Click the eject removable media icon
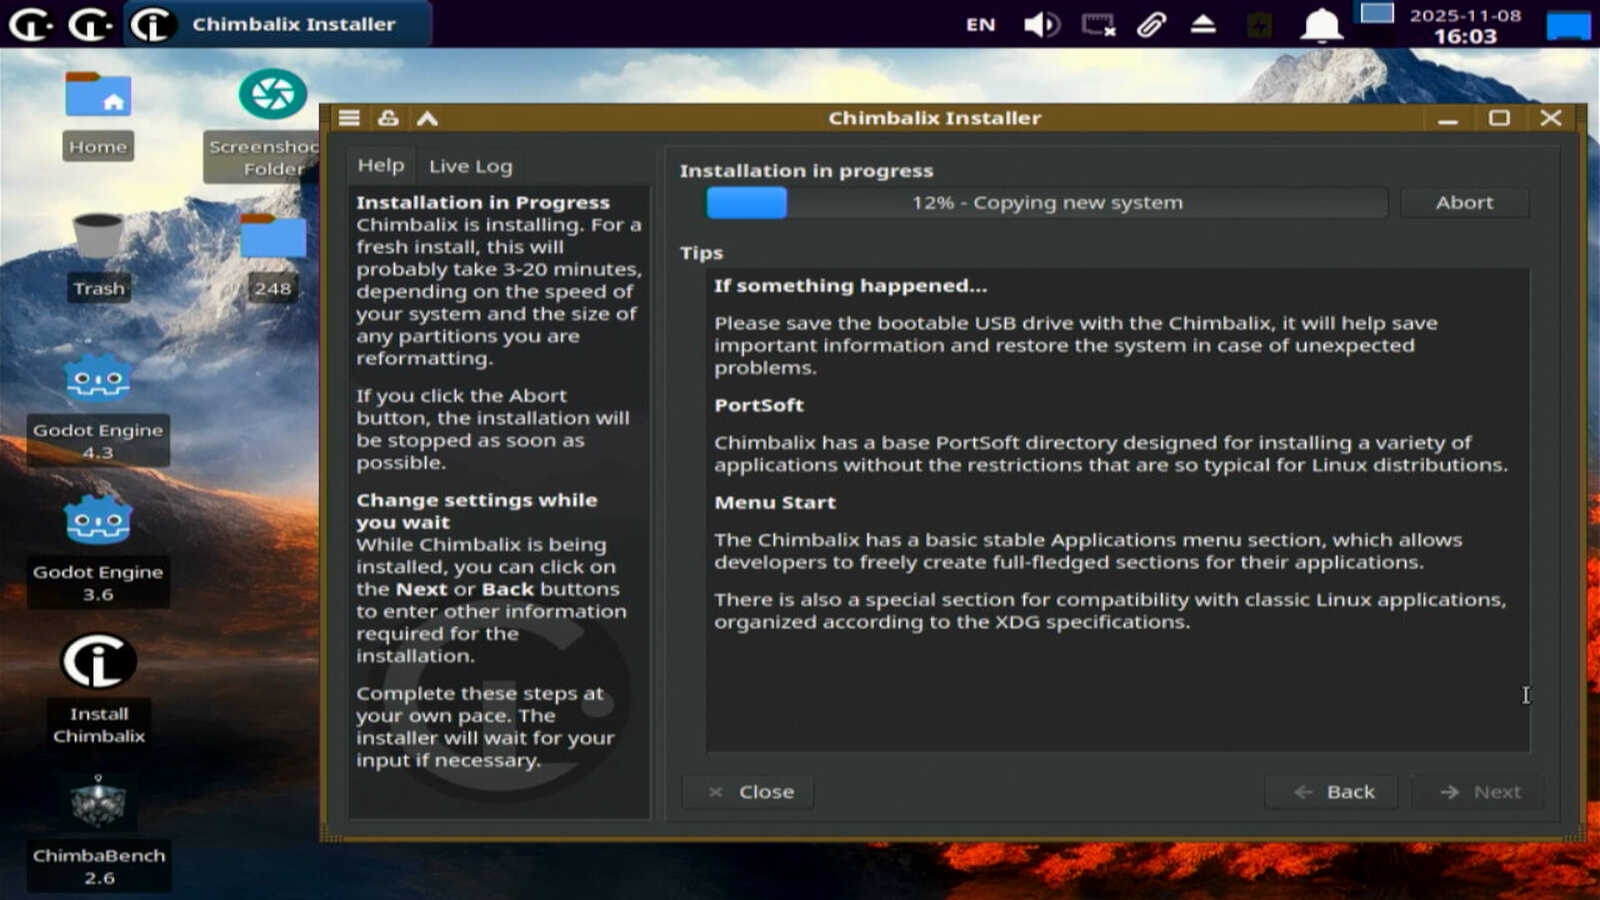Viewport: 1600px width, 900px height. pos(1203,24)
